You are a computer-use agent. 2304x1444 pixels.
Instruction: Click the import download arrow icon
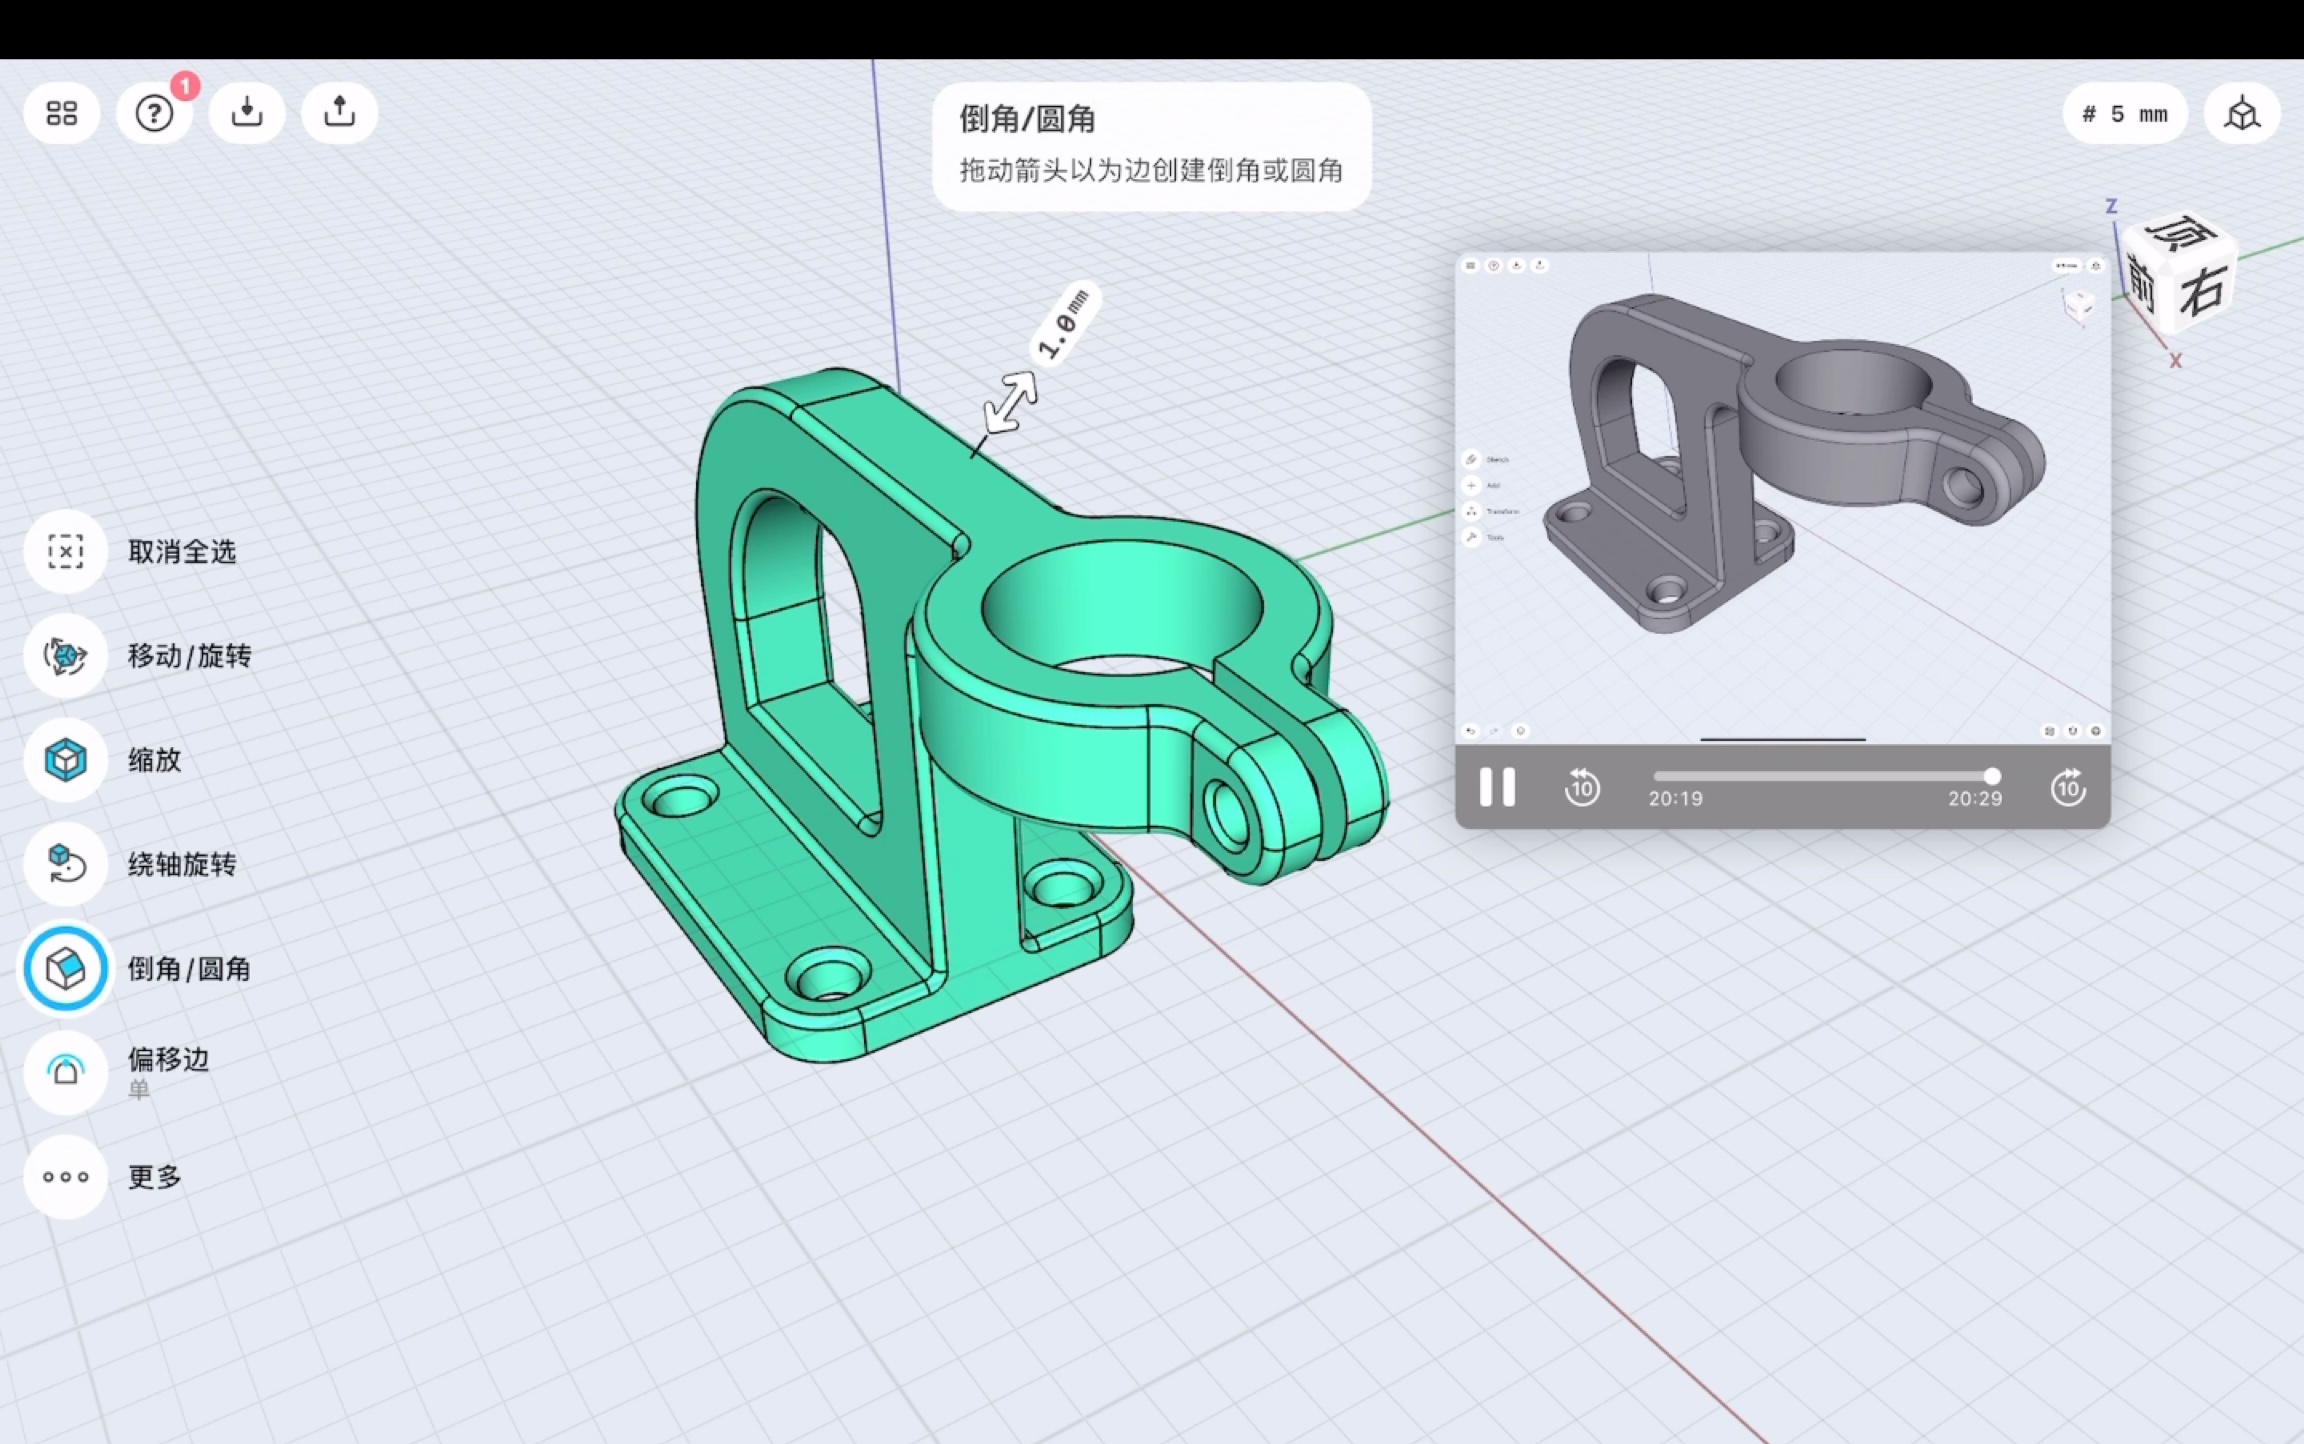[247, 113]
